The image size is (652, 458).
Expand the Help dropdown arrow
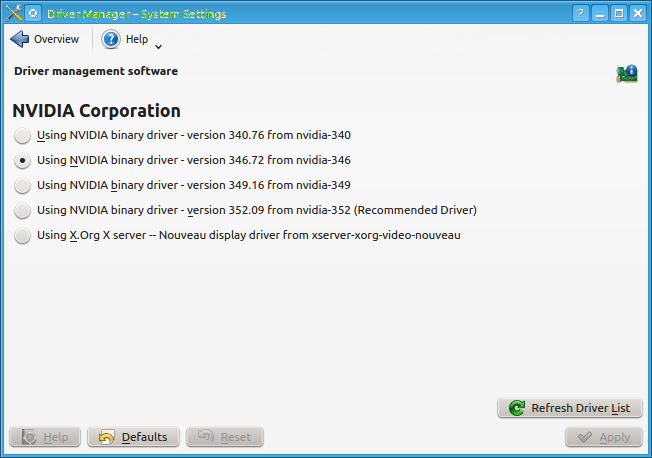pyautogui.click(x=158, y=47)
